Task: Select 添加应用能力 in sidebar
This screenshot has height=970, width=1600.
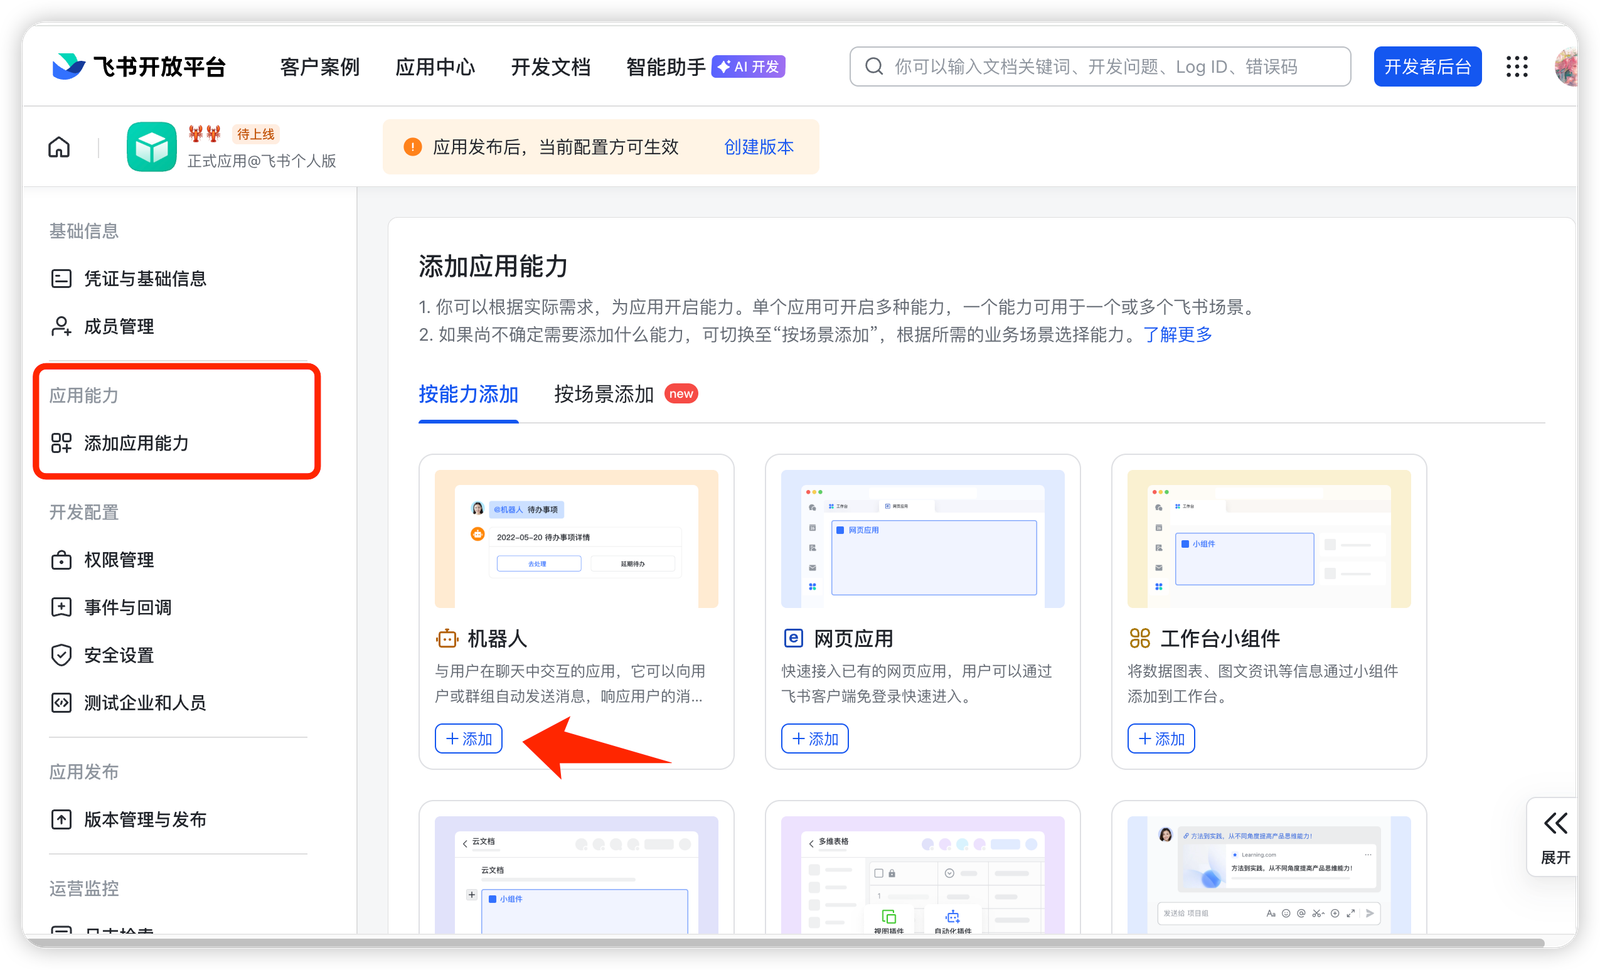Action: tap(136, 443)
